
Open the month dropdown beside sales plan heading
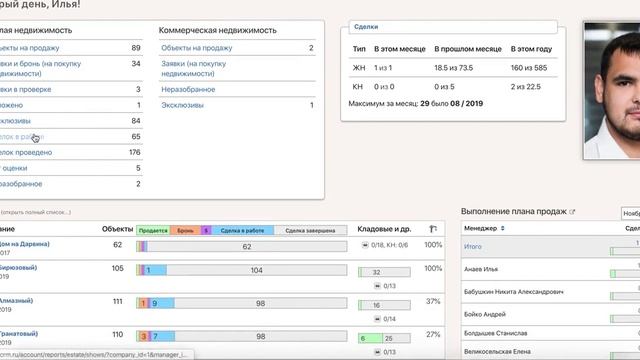[631, 213]
